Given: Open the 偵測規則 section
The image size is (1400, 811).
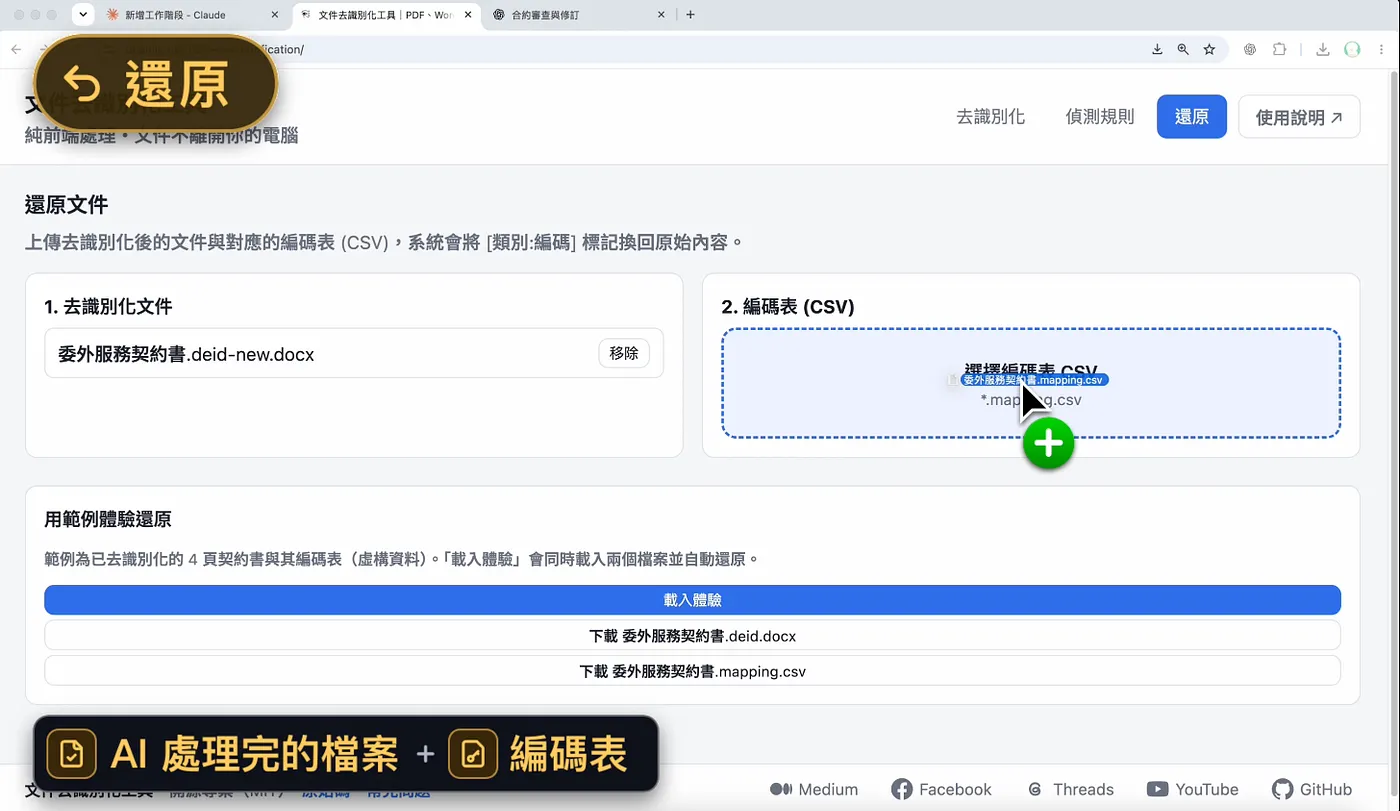Looking at the screenshot, I should (x=1100, y=117).
